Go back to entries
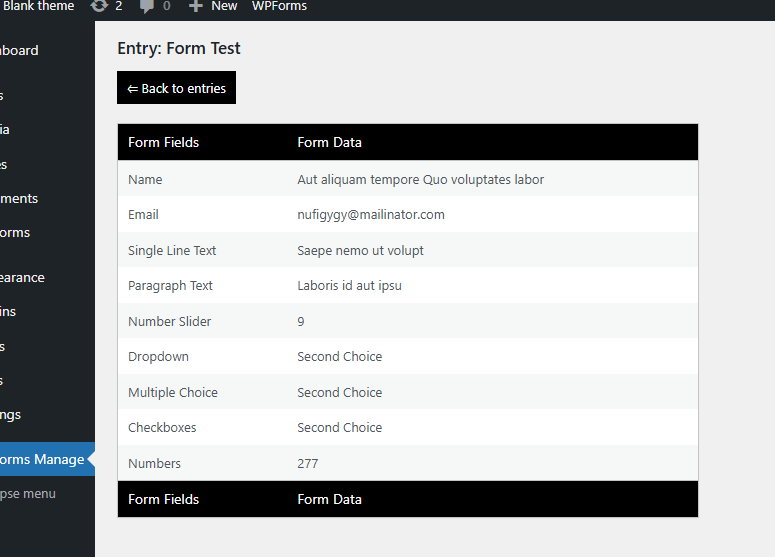 point(176,88)
